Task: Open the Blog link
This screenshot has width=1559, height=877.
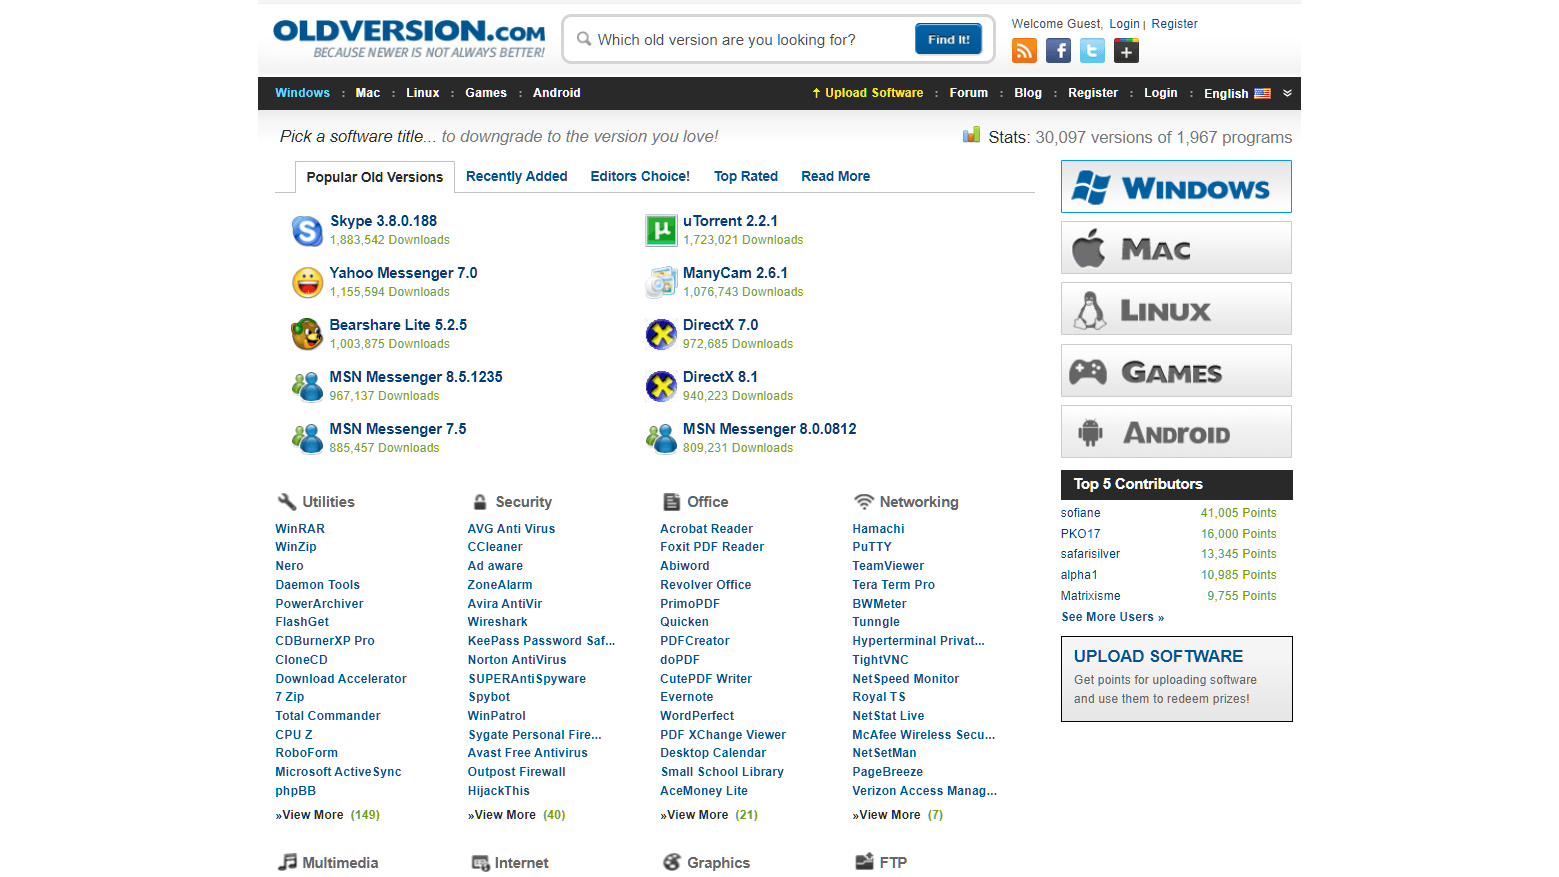Action: click(x=1028, y=93)
